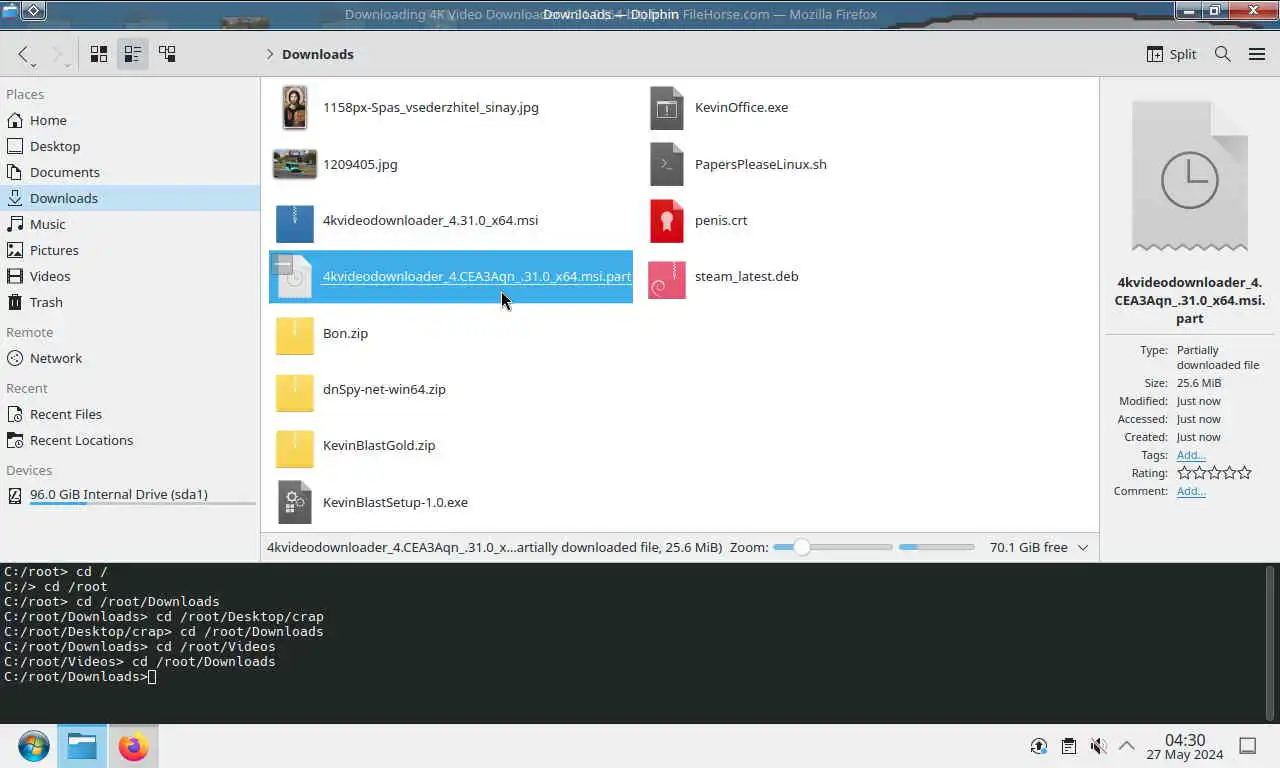Click the PapersPleaseLinux.sh file name

click(760, 164)
